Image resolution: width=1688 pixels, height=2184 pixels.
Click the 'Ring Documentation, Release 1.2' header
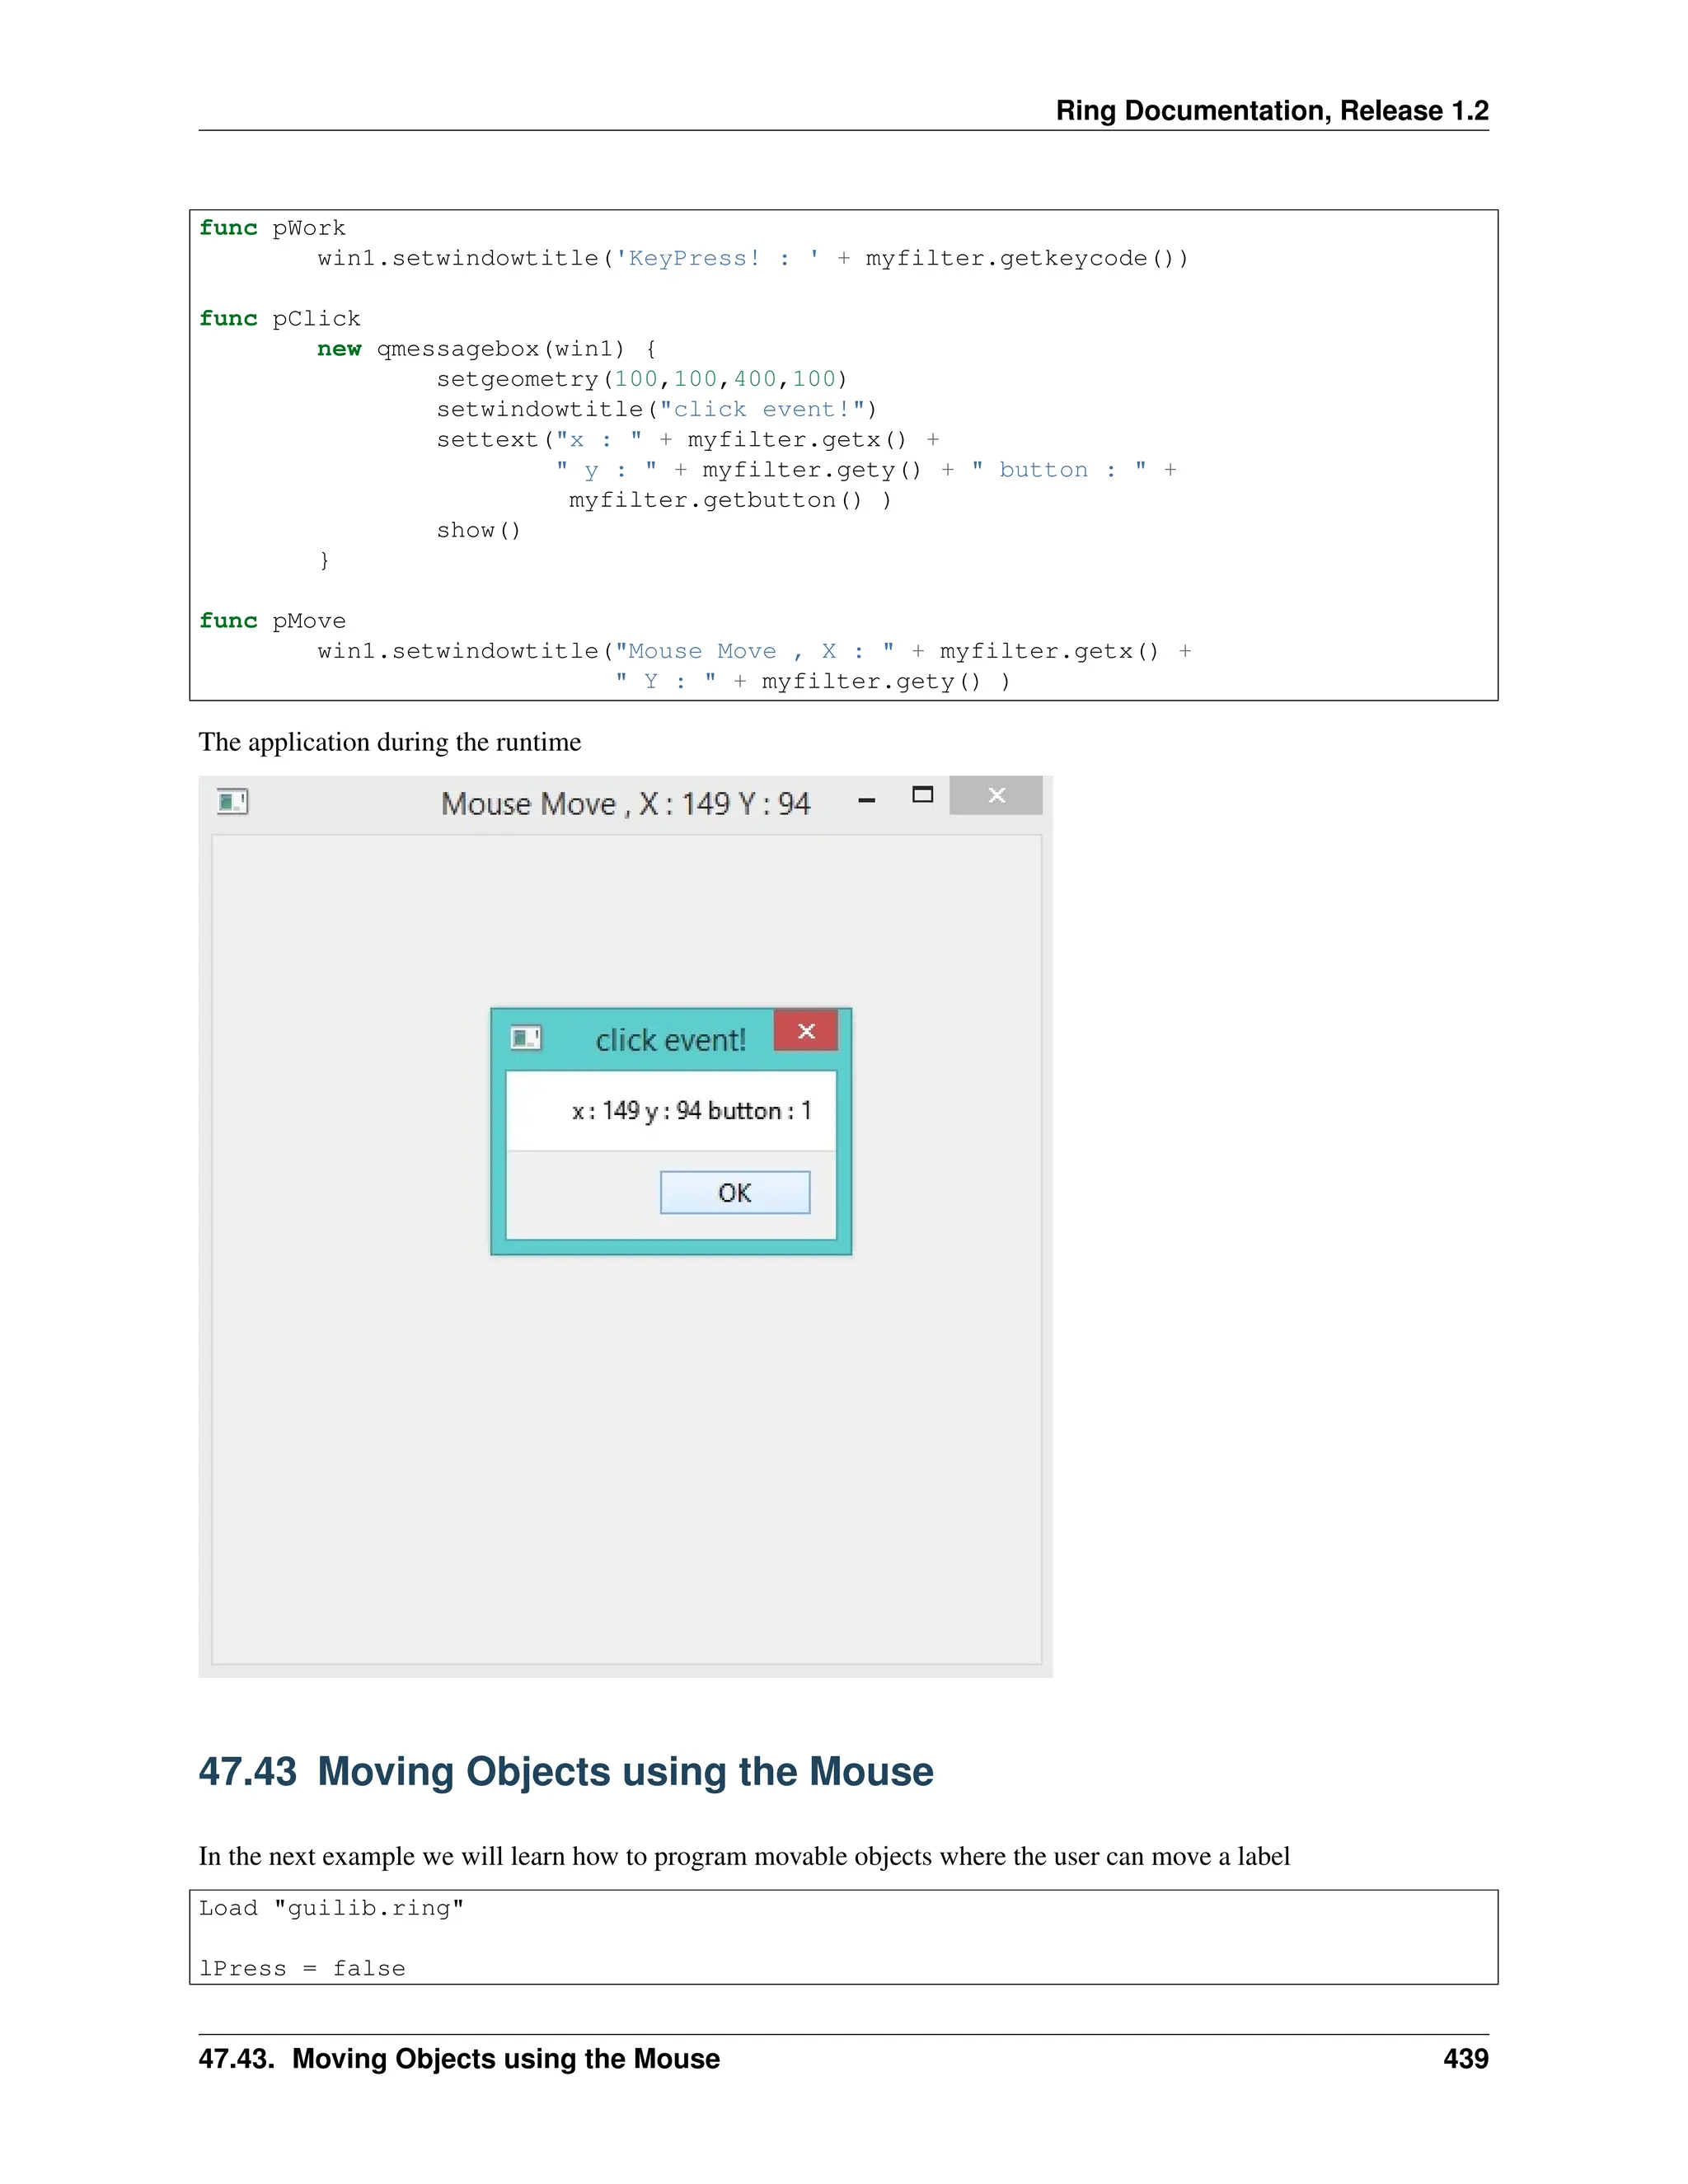coord(1271,110)
